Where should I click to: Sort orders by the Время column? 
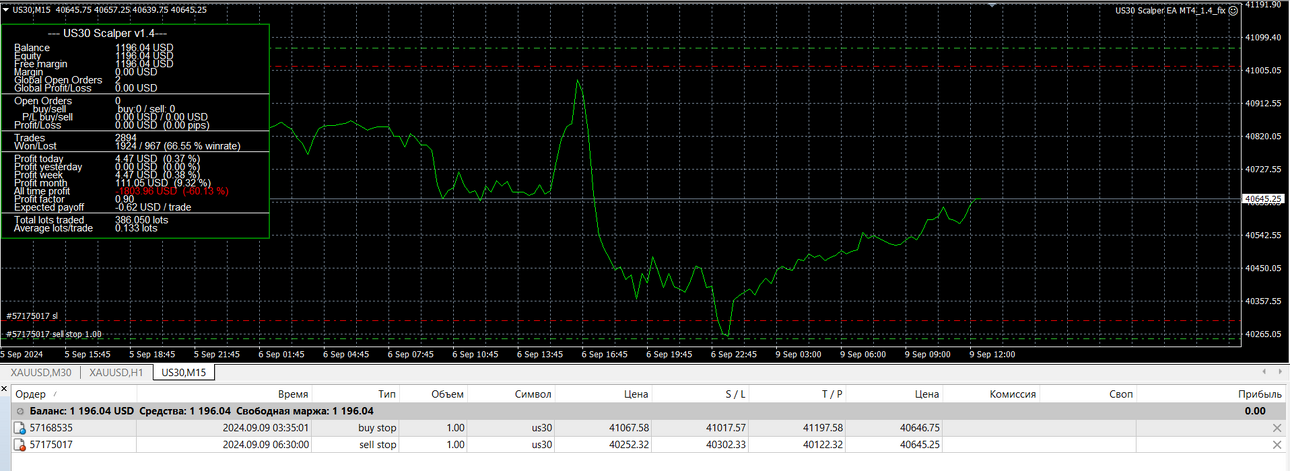293,394
